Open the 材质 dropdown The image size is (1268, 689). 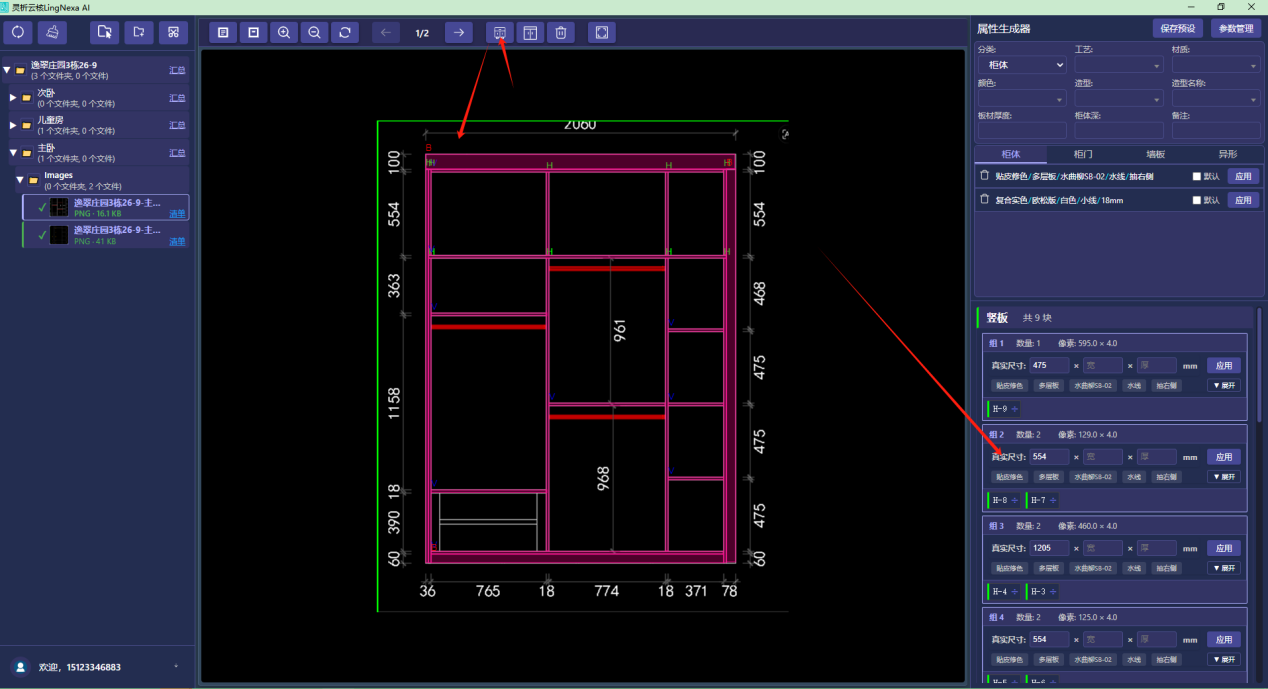click(x=1216, y=64)
